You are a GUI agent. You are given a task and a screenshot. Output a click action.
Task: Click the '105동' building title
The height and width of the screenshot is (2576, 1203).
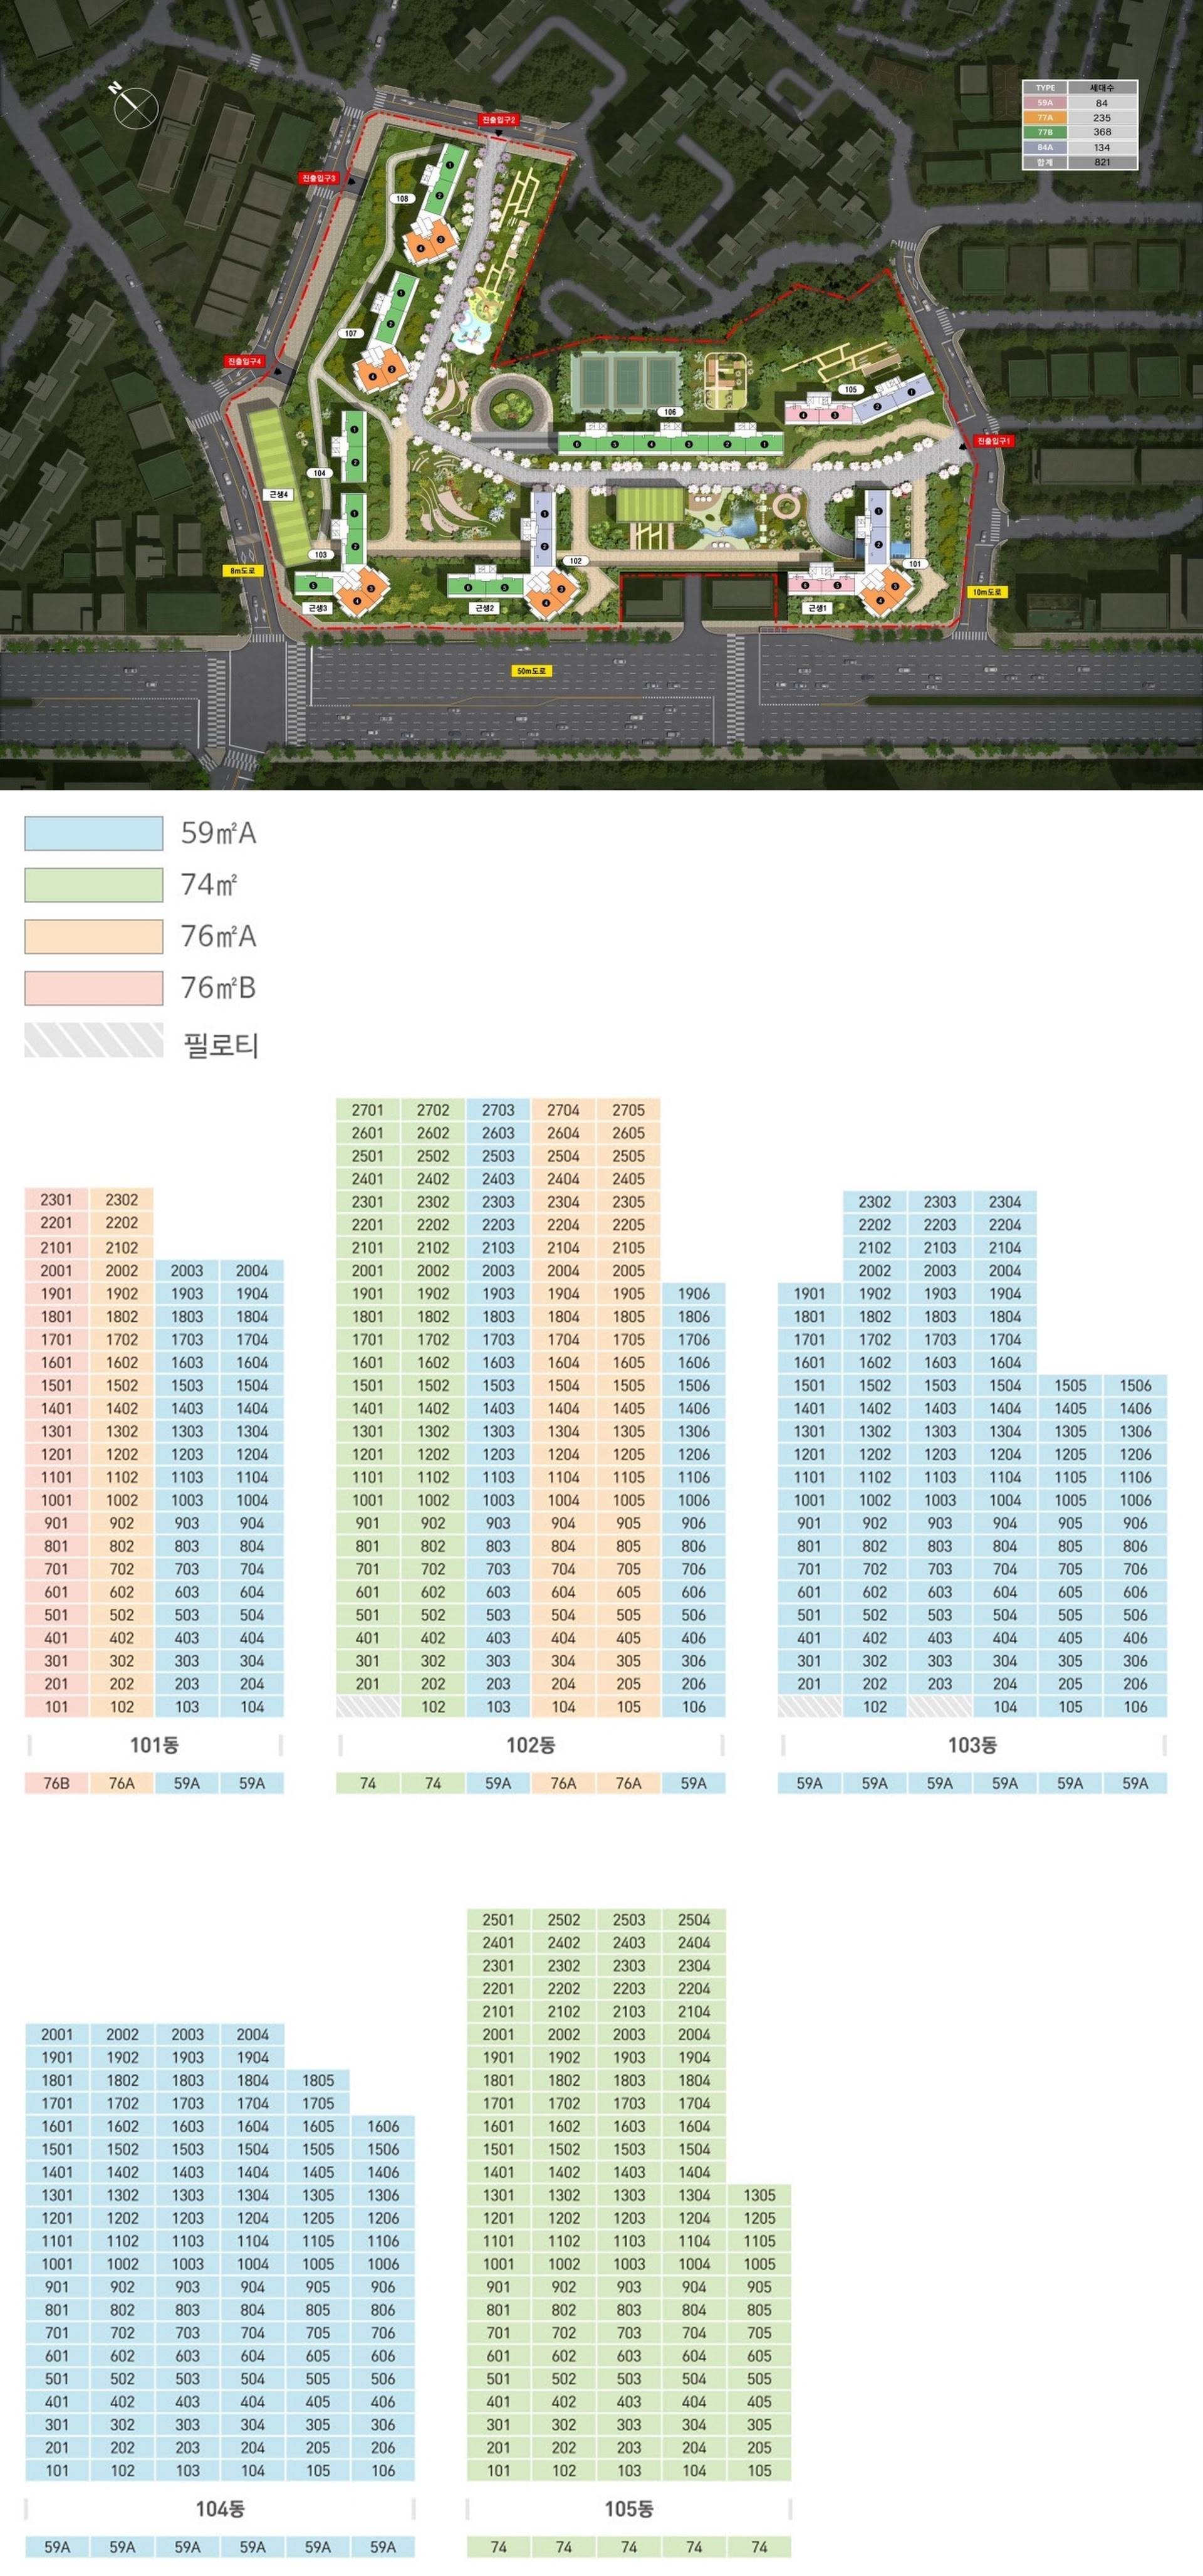click(x=629, y=2509)
